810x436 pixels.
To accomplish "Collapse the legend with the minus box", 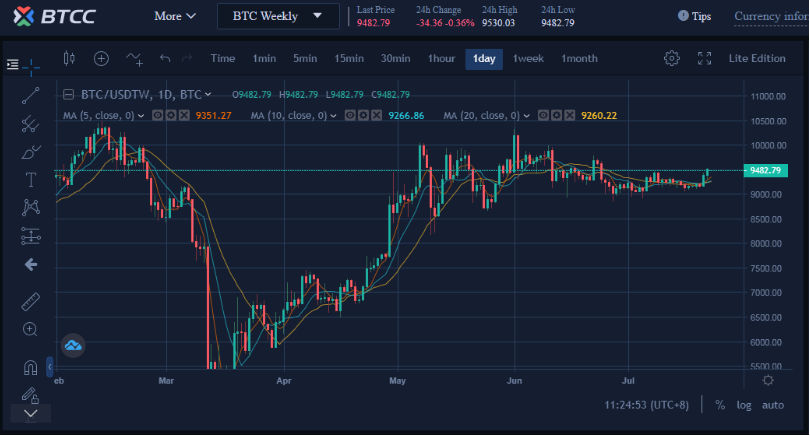I will point(68,95).
